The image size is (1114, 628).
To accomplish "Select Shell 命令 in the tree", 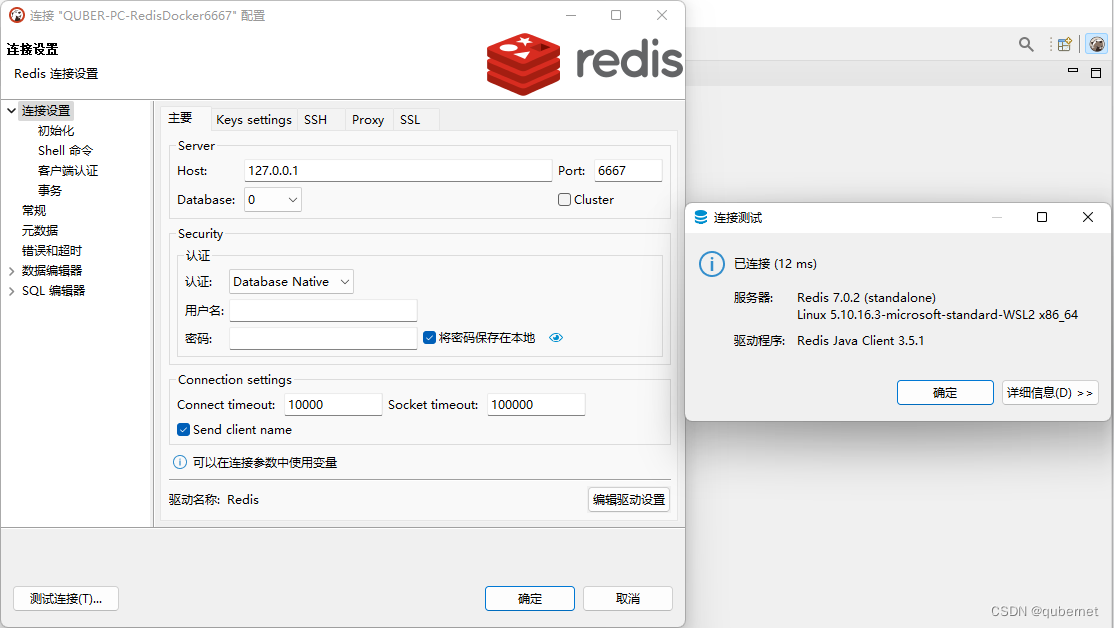I will [65, 151].
